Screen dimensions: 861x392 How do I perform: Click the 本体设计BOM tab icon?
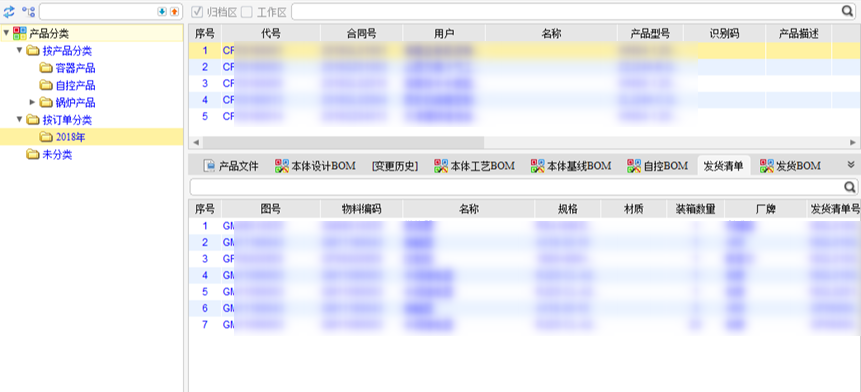tap(282, 166)
